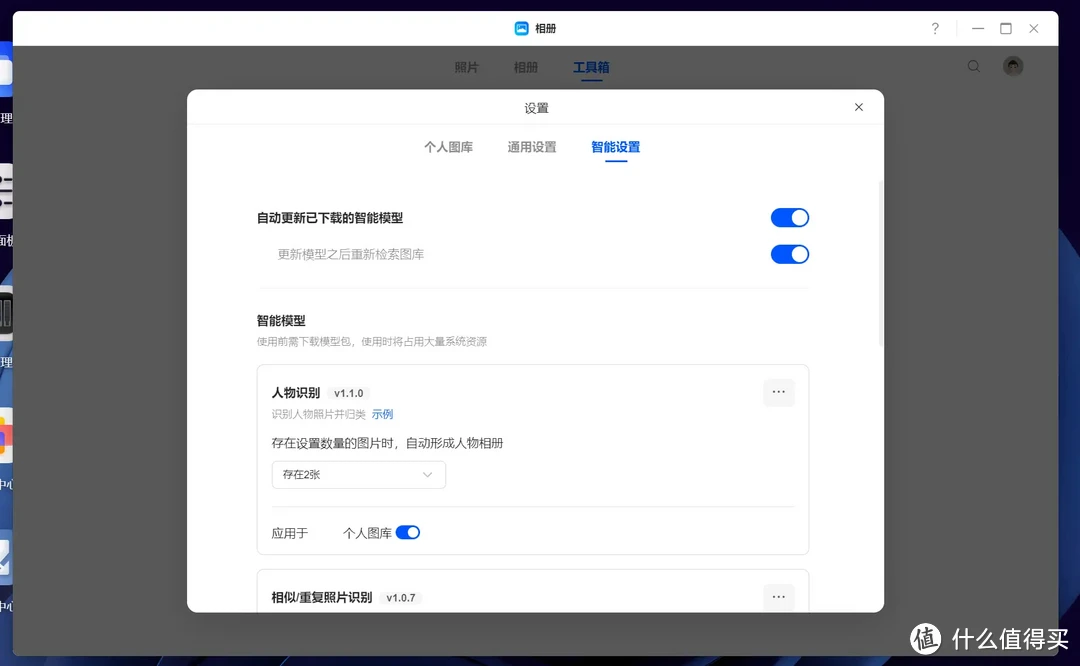The height and width of the screenshot is (666, 1080).
Task: Turn off 更新模型之后重新检索图库
Action: click(x=790, y=254)
